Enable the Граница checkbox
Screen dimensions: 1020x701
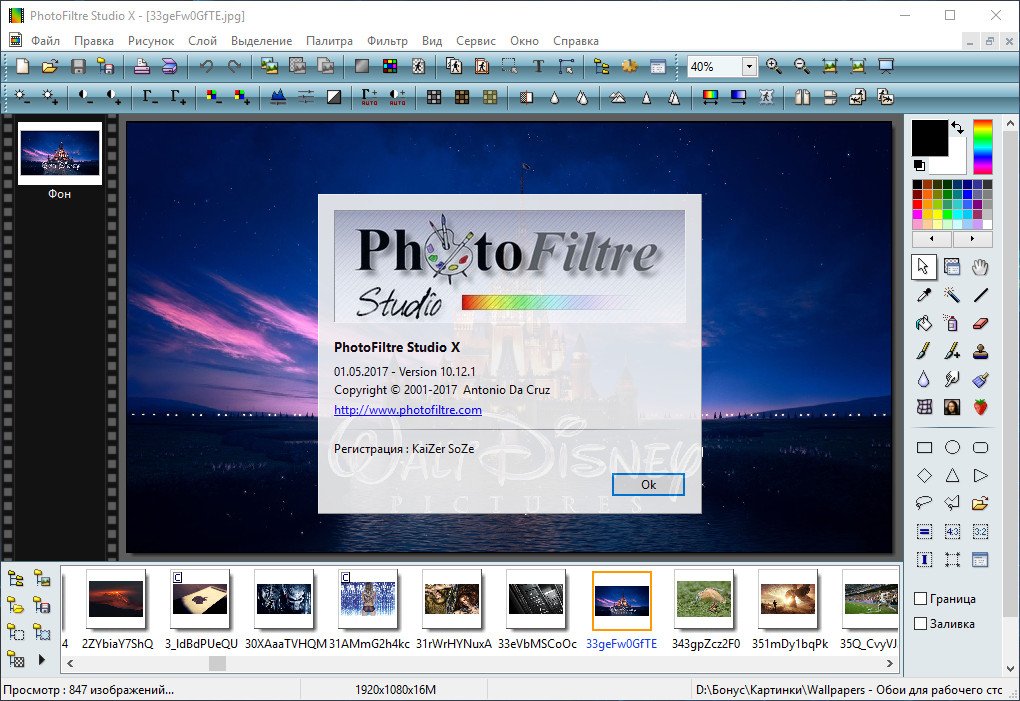pyautogui.click(x=921, y=599)
